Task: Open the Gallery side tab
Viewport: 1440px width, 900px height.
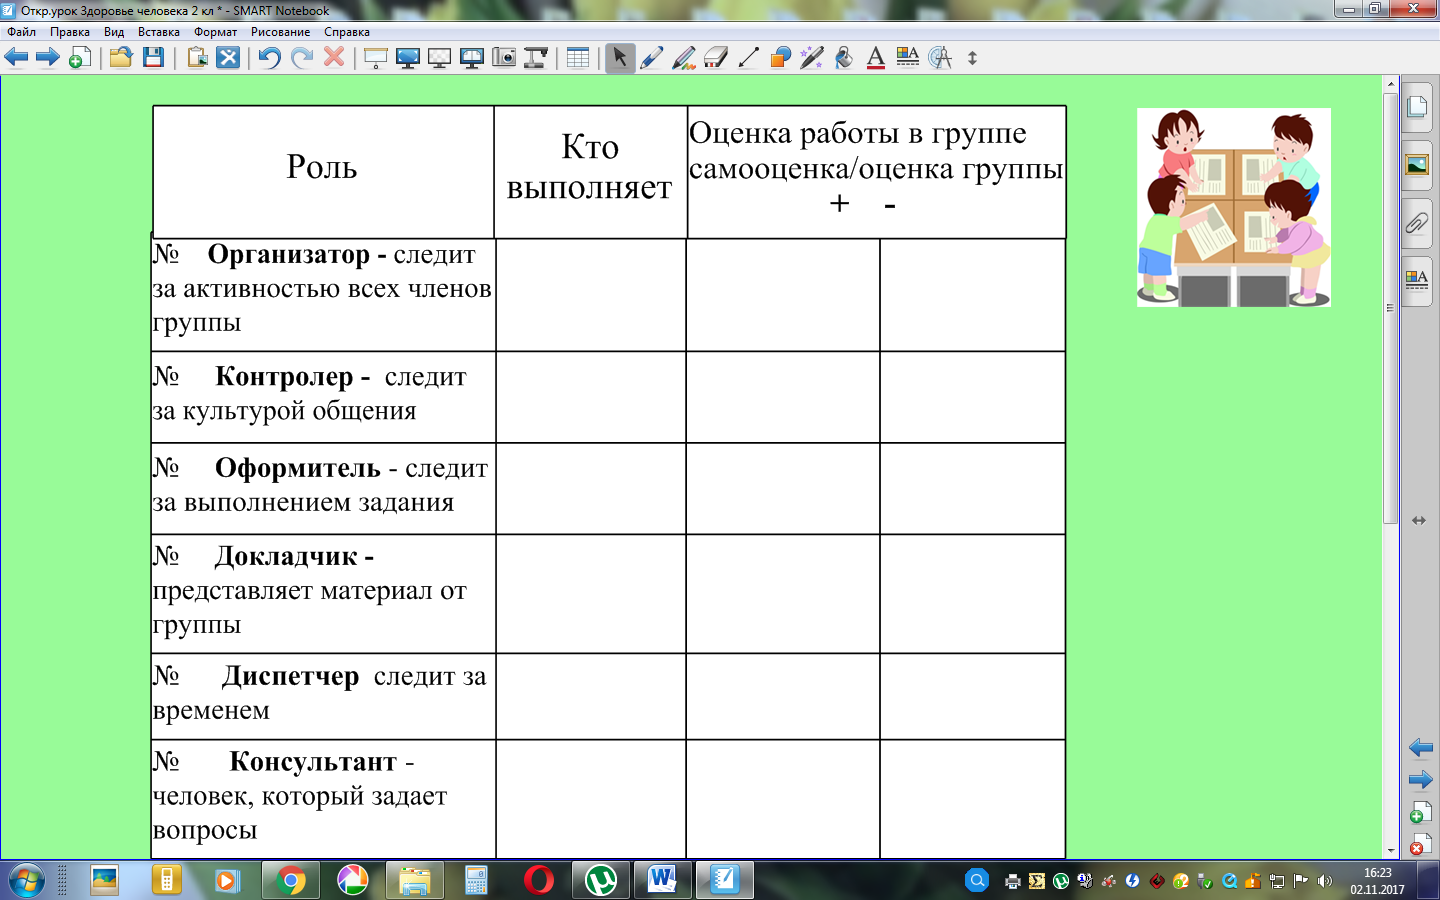Action: 1417,165
